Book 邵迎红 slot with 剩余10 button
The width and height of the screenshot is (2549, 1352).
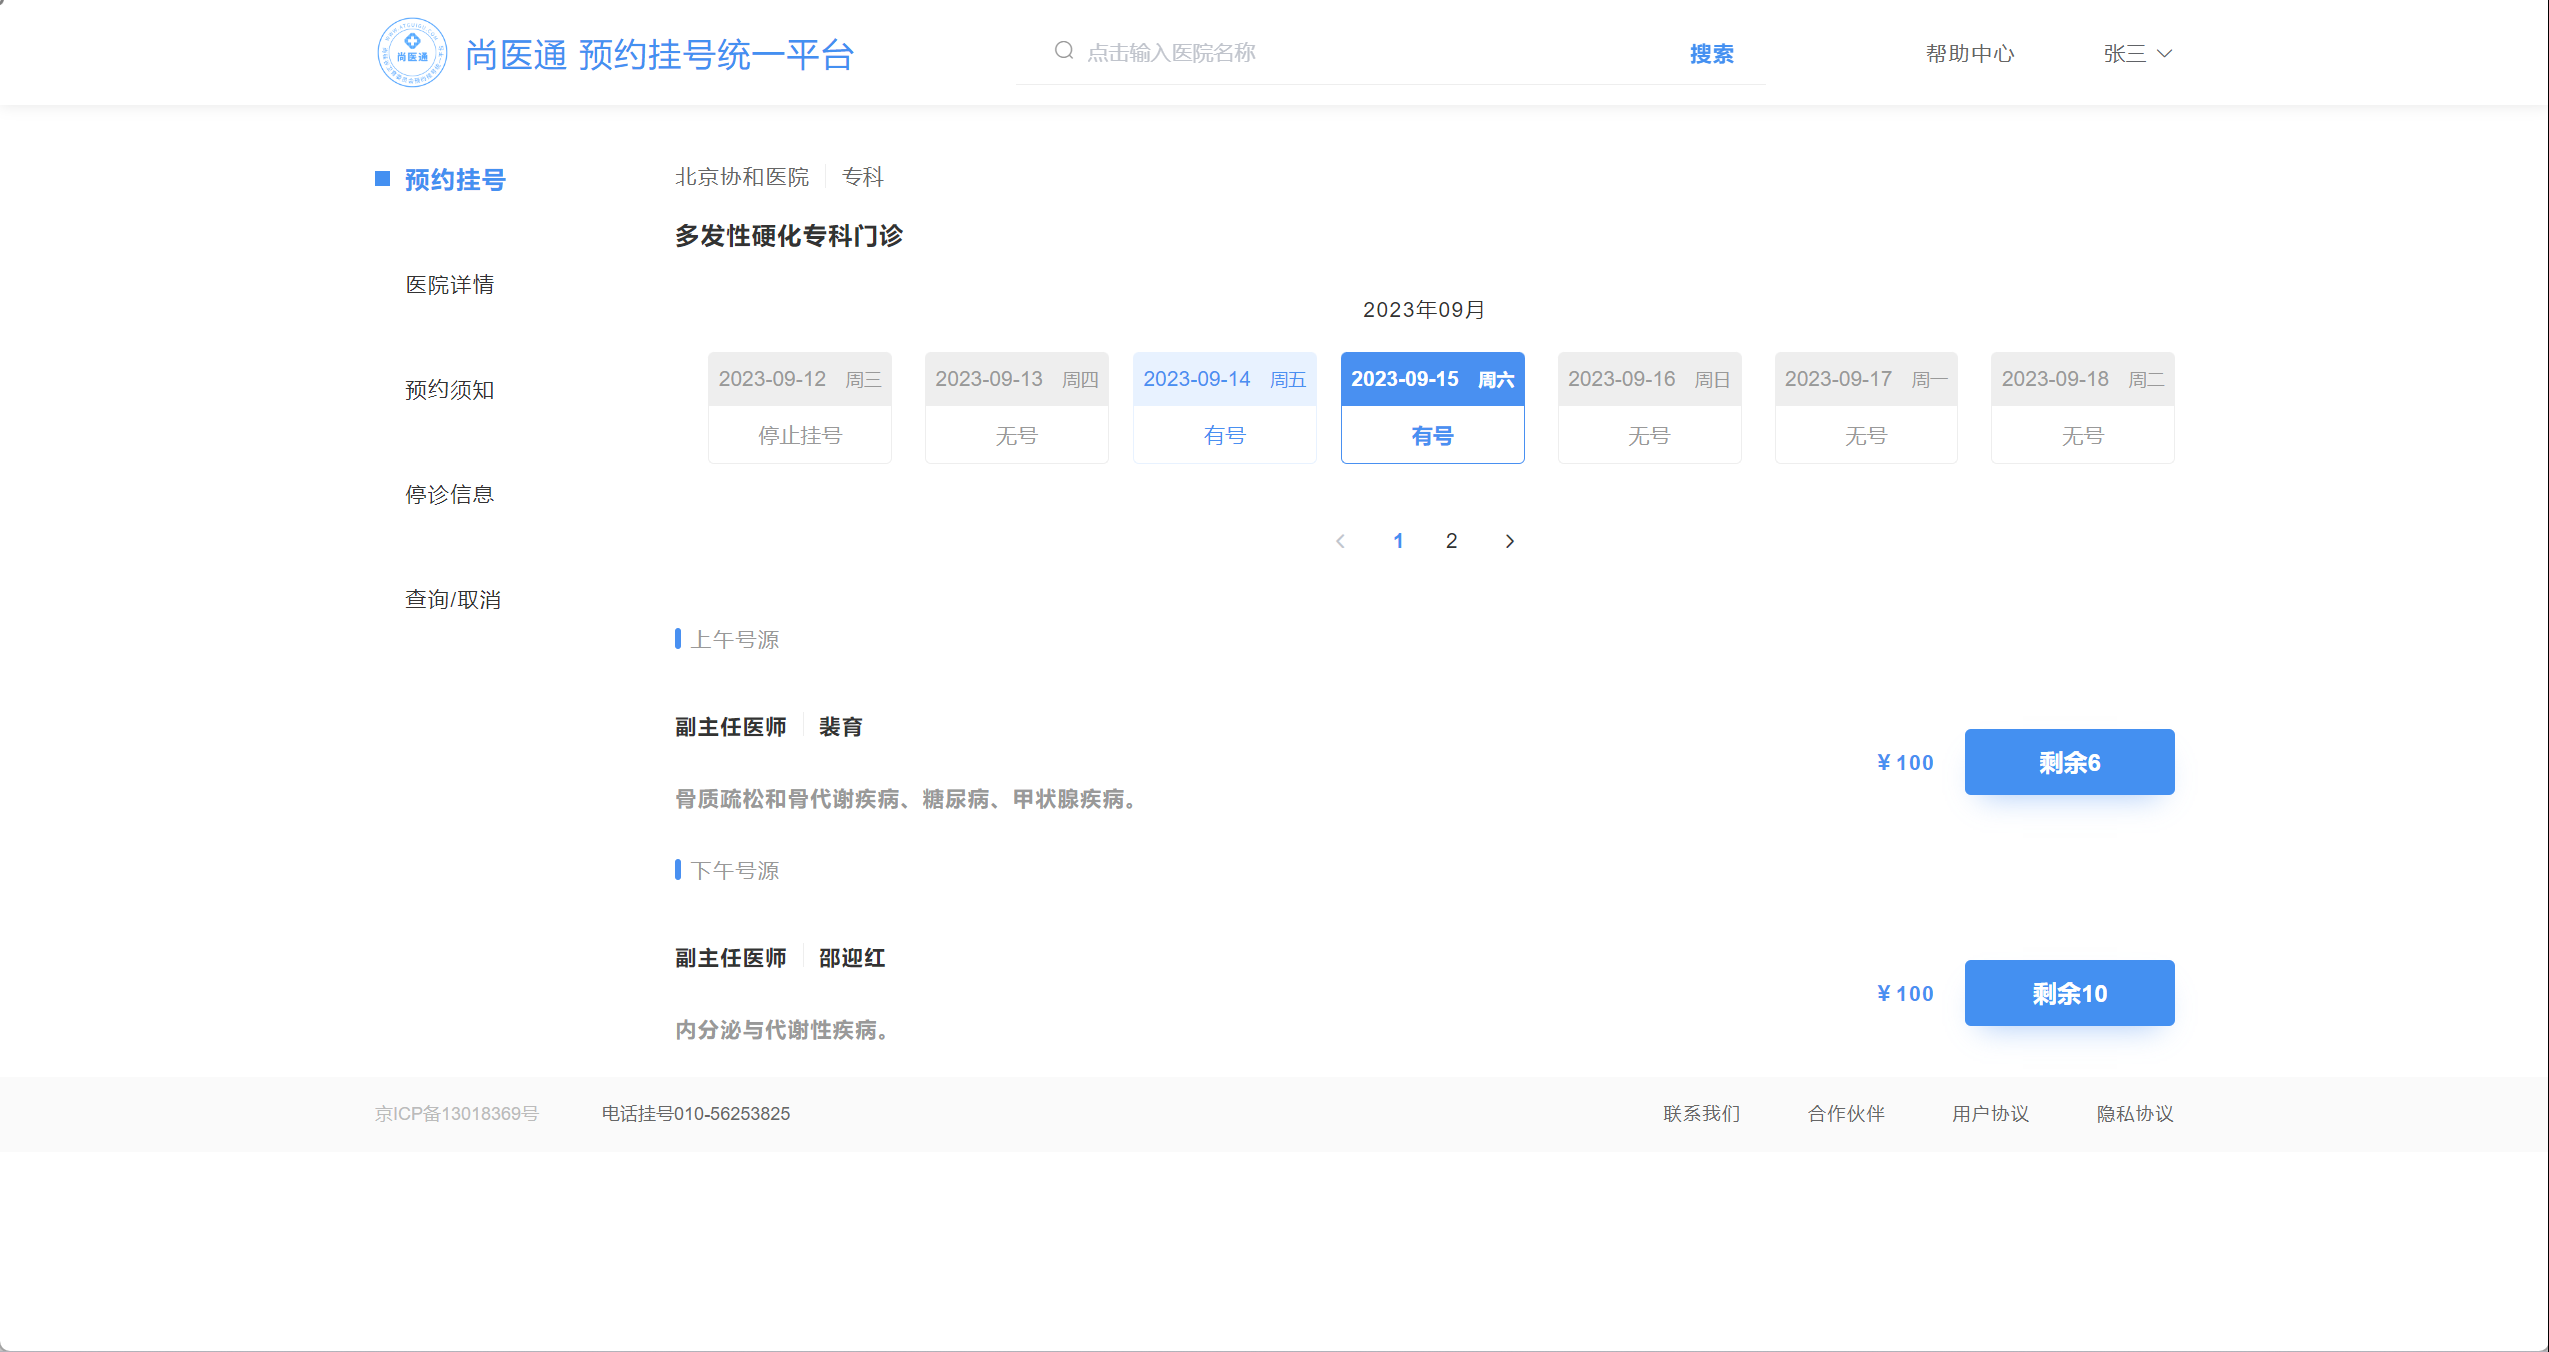[x=2070, y=993]
